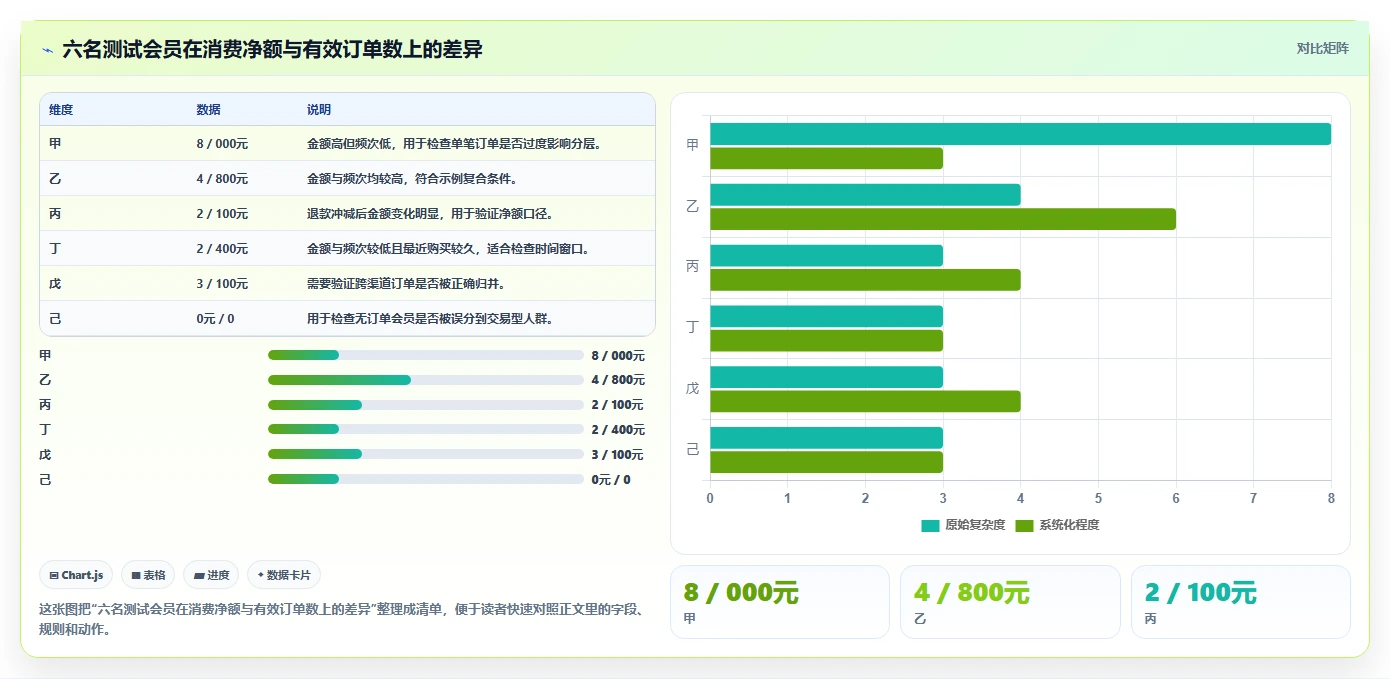Click the description 金额与频次均较高
This screenshot has width=1390, height=679.
412,179
